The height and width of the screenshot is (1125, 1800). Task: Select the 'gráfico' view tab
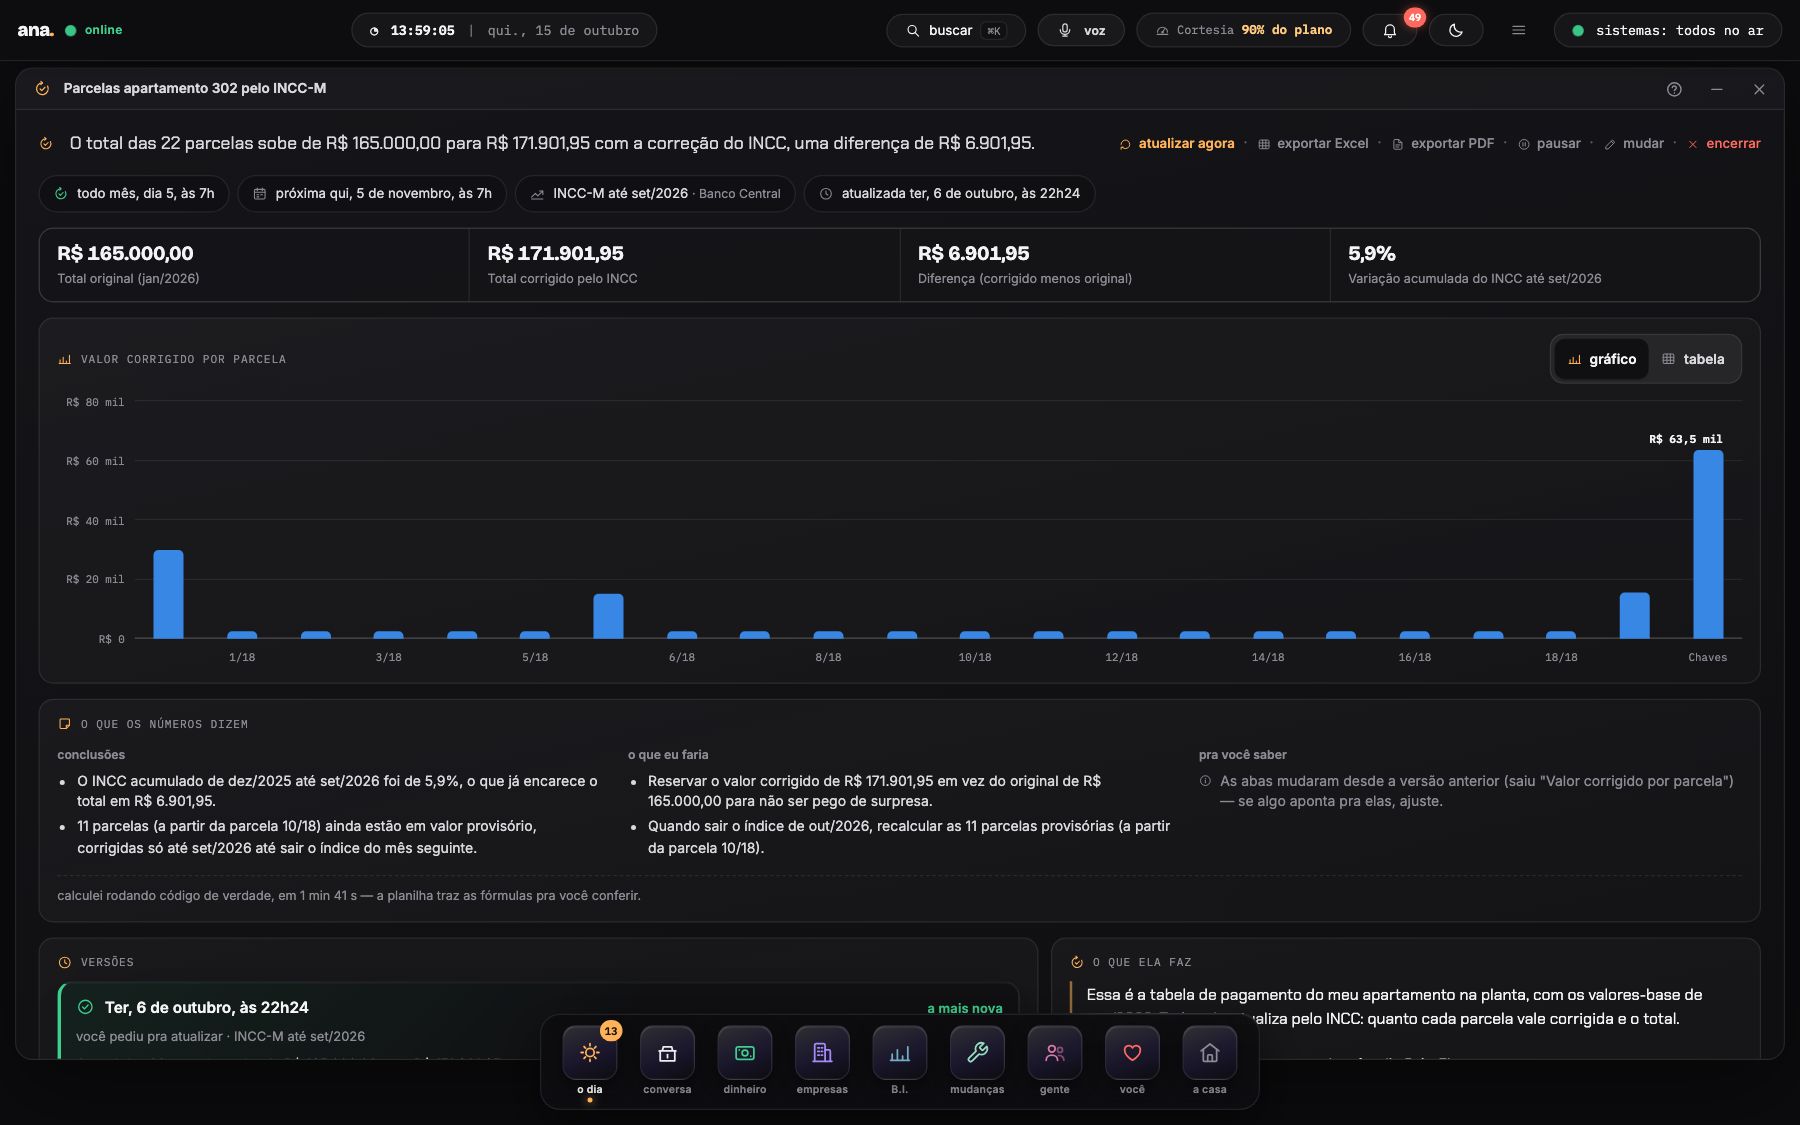(x=1602, y=359)
